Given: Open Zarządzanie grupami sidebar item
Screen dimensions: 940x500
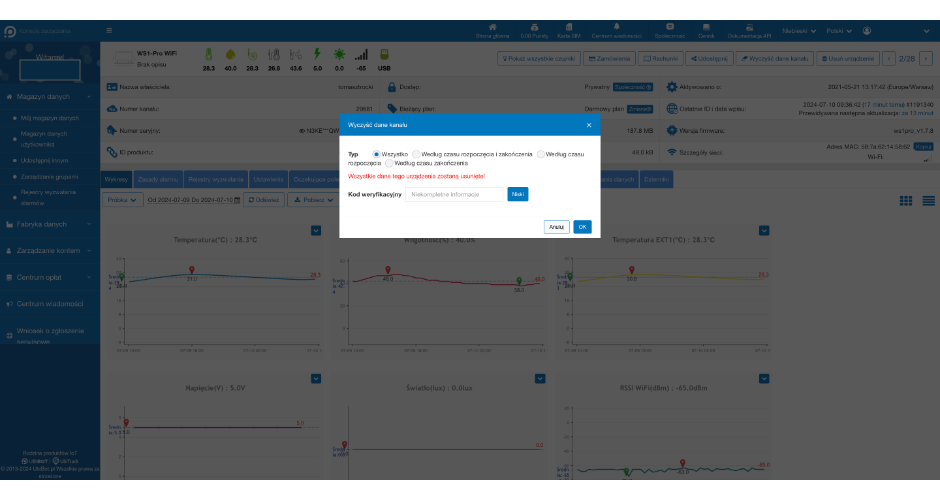Looking at the screenshot, I should pos(49,177).
